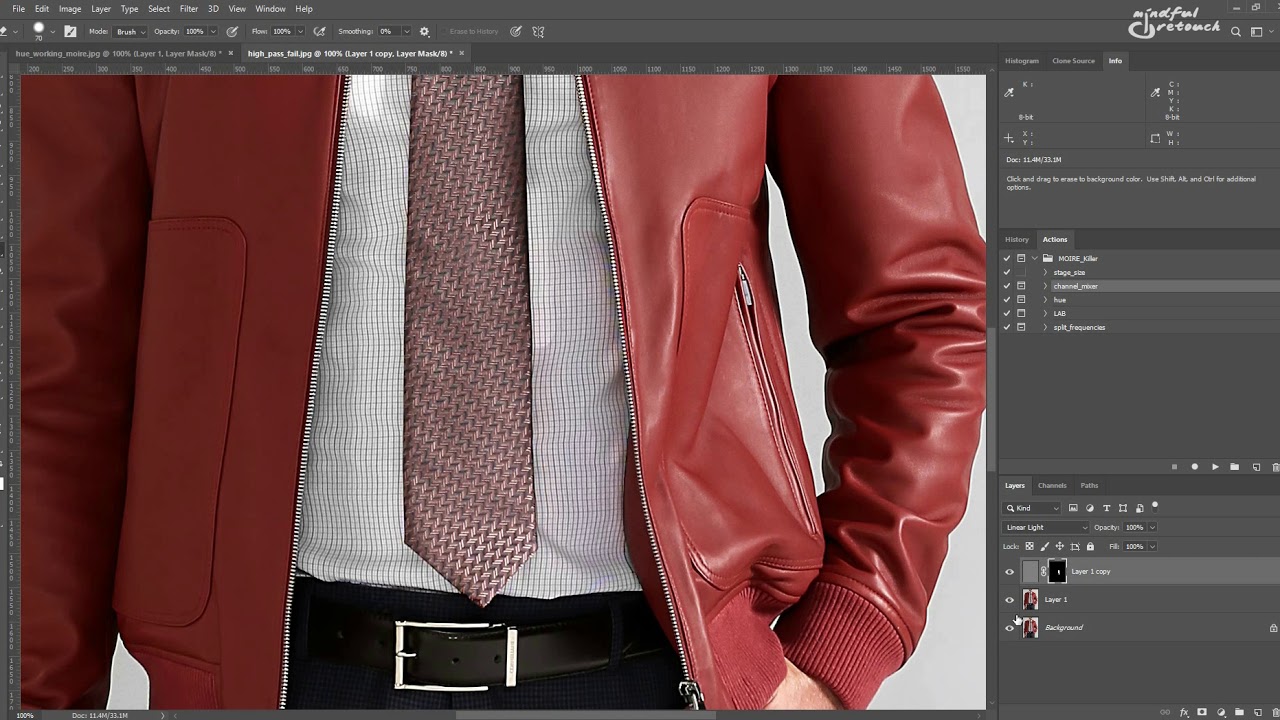Image resolution: width=1280 pixels, height=720 pixels.
Task: Expand the stage_size action
Action: point(1045,272)
